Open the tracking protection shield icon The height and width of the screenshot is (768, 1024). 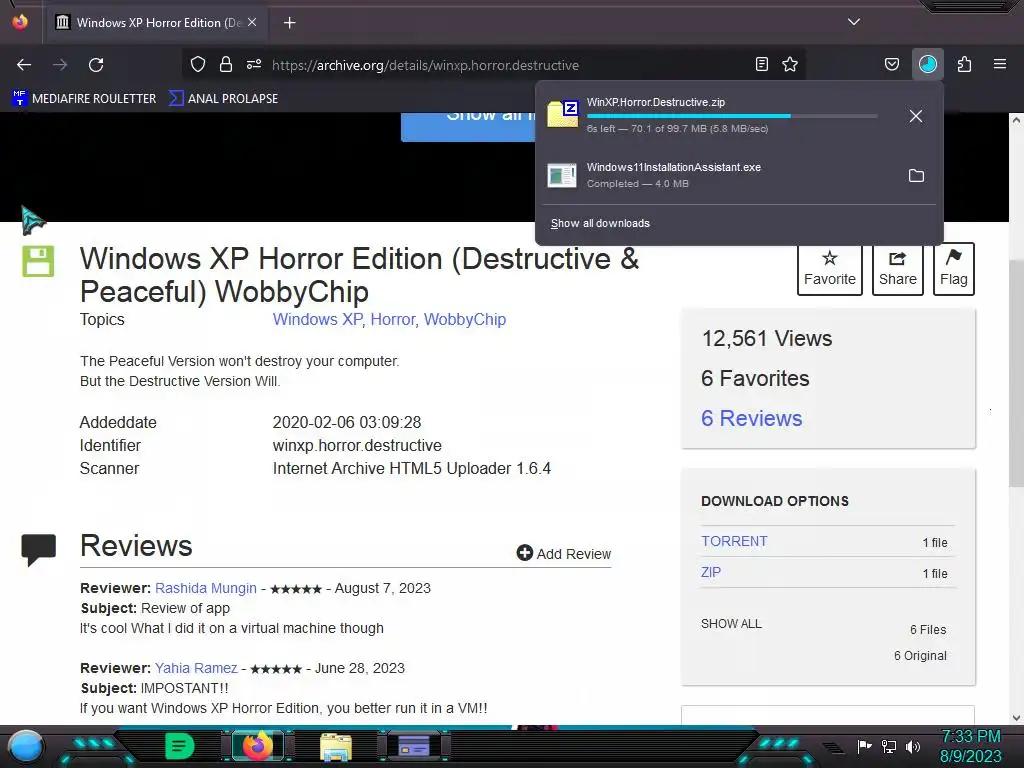tap(198, 64)
